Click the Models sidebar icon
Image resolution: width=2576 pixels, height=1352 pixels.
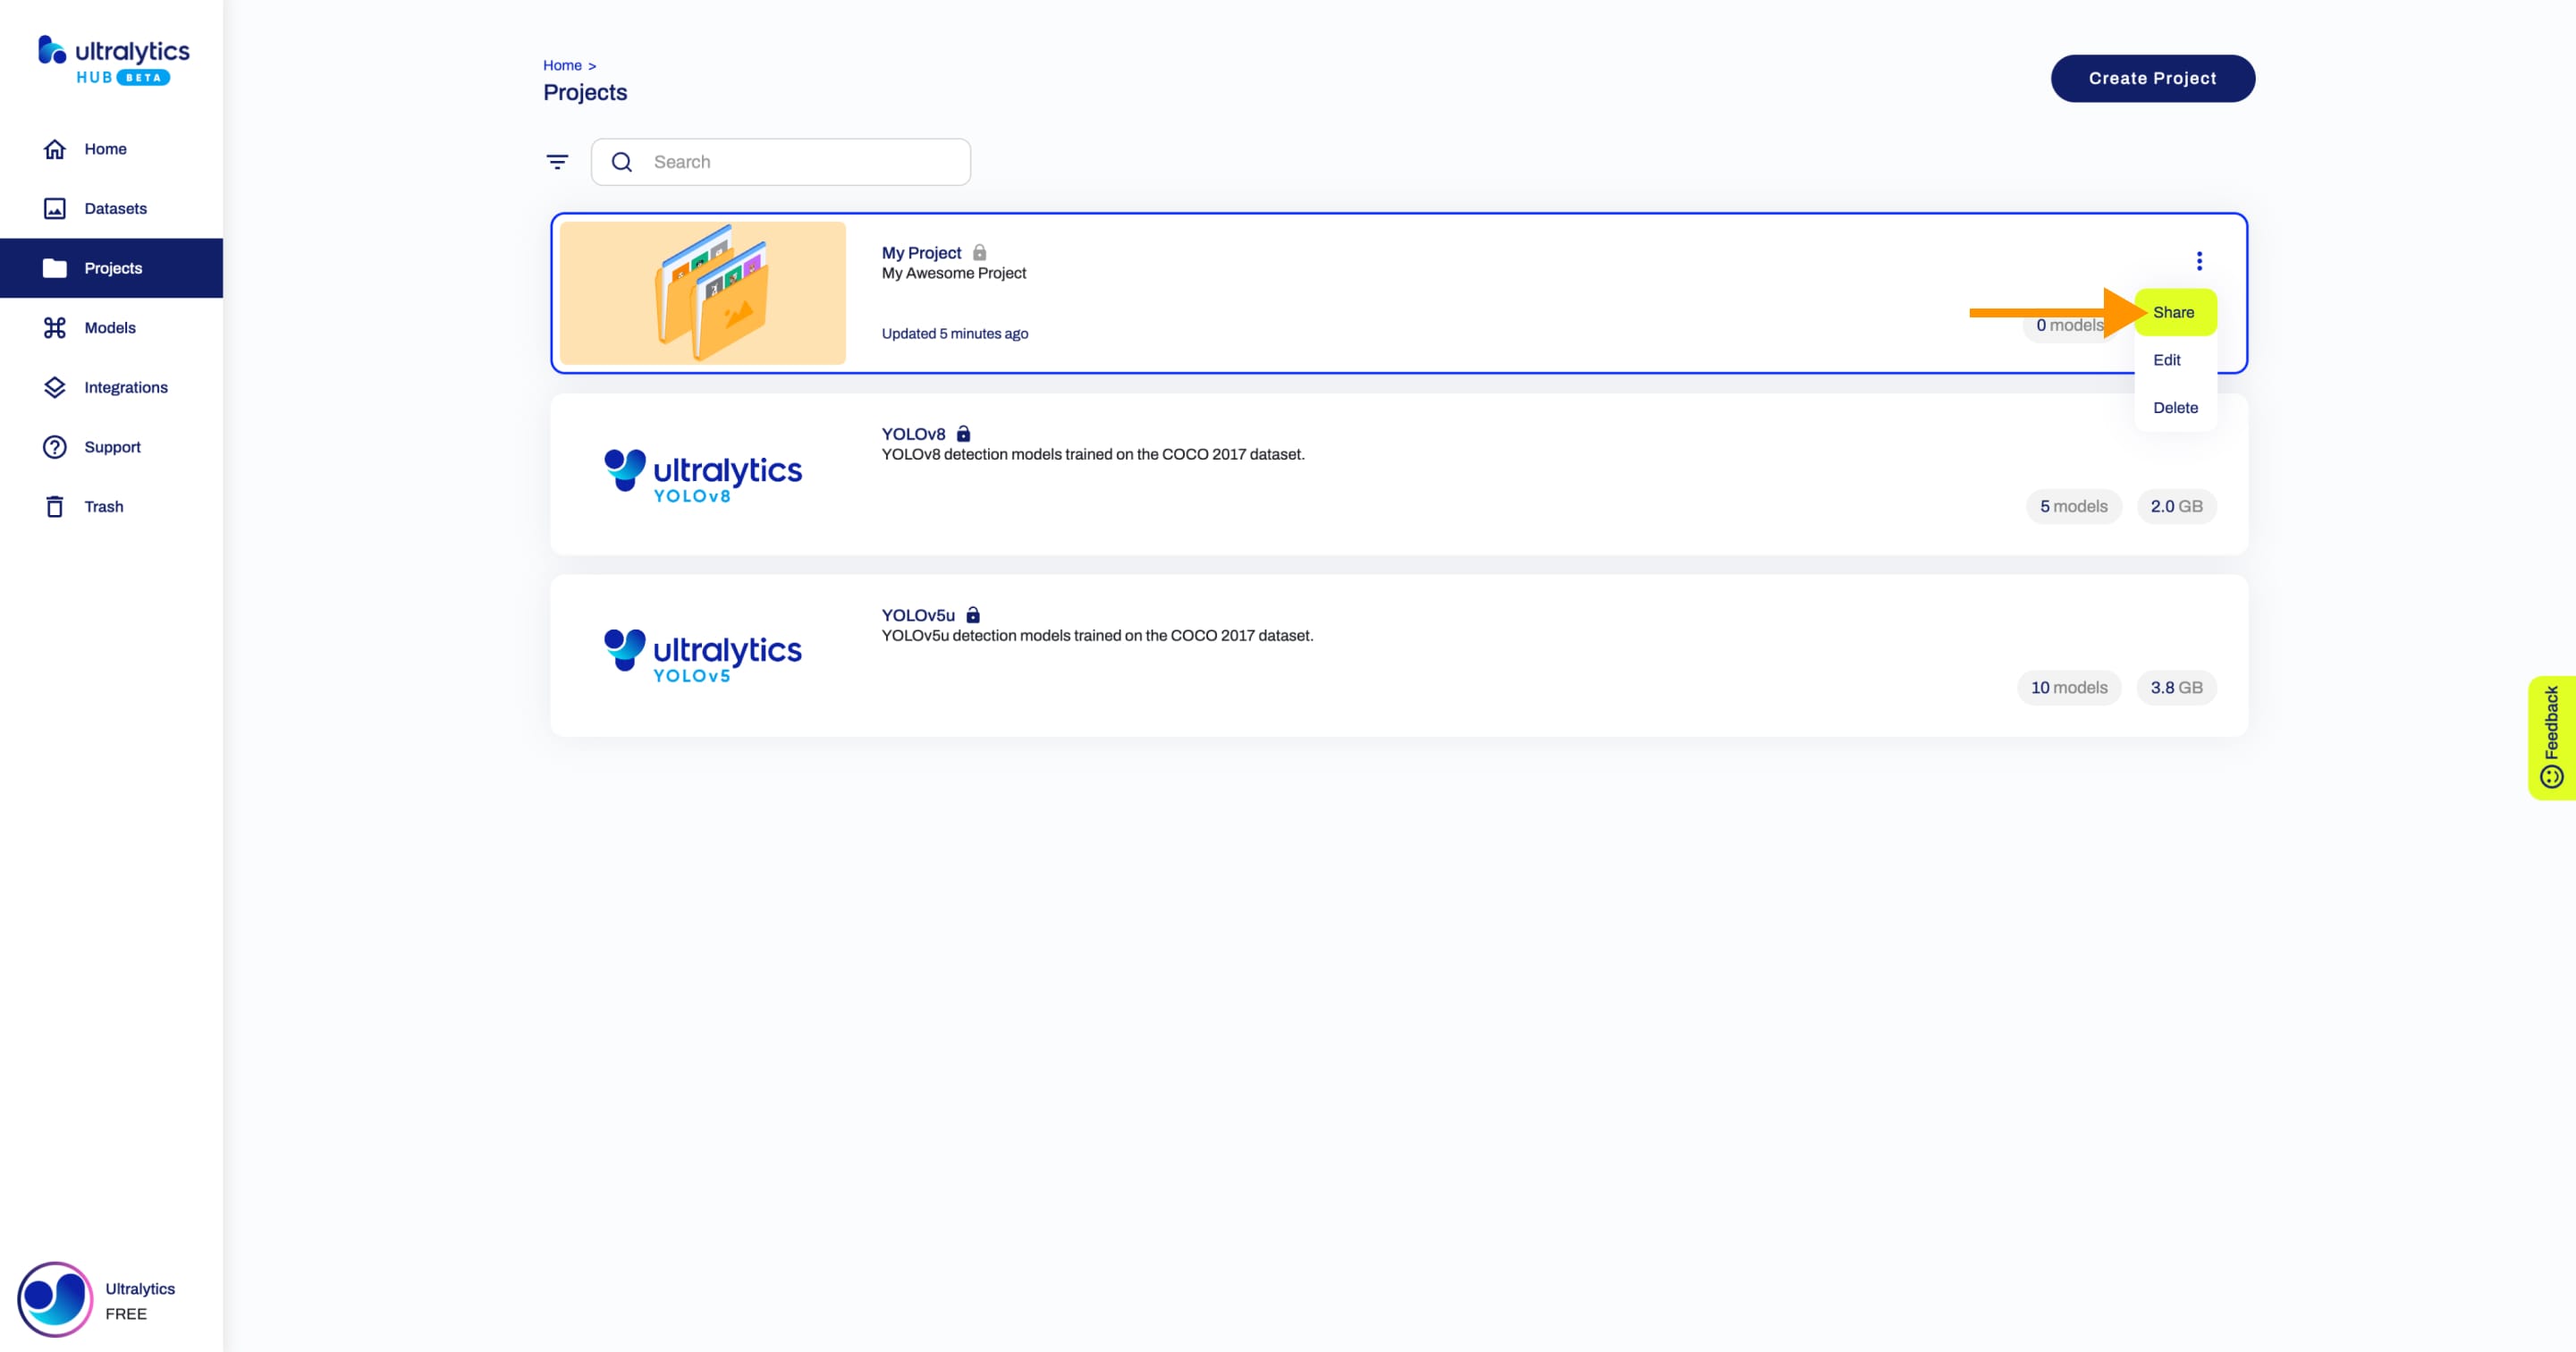[x=53, y=327]
